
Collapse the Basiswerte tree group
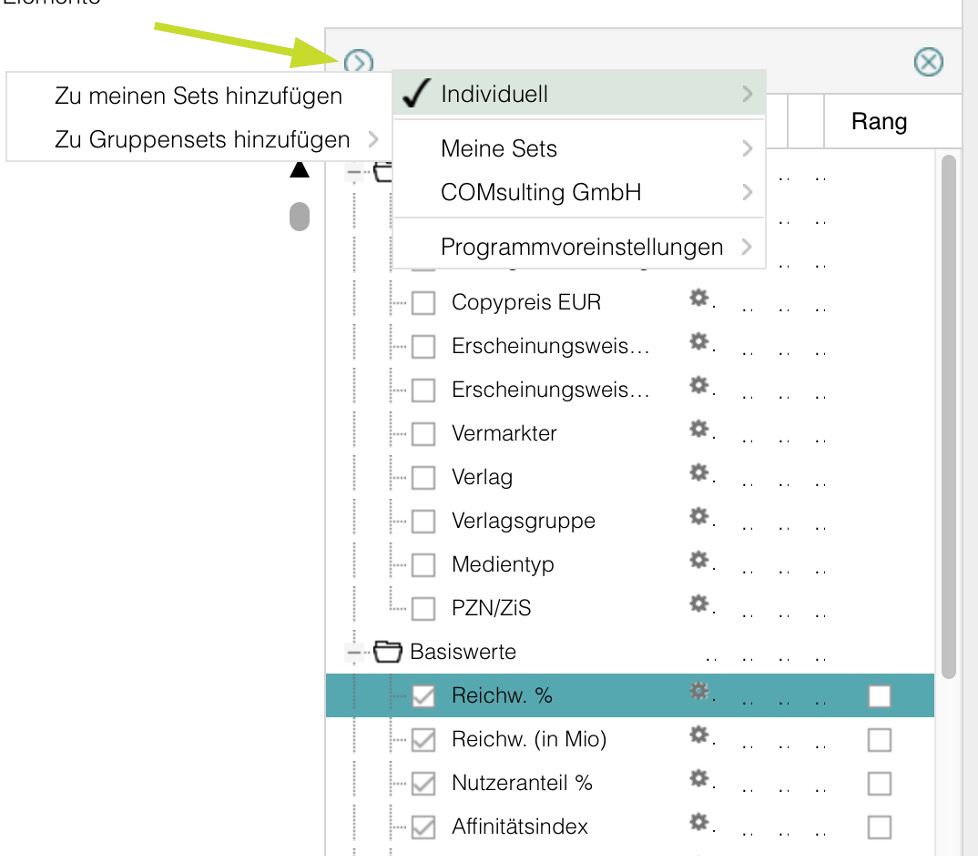tap(353, 653)
